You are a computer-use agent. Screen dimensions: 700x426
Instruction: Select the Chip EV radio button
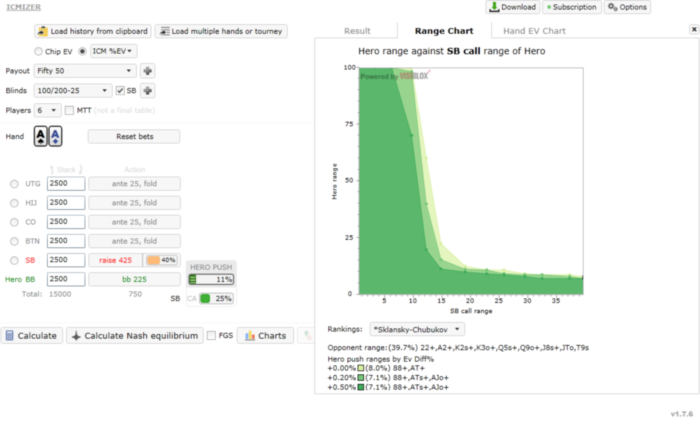pos(38,51)
